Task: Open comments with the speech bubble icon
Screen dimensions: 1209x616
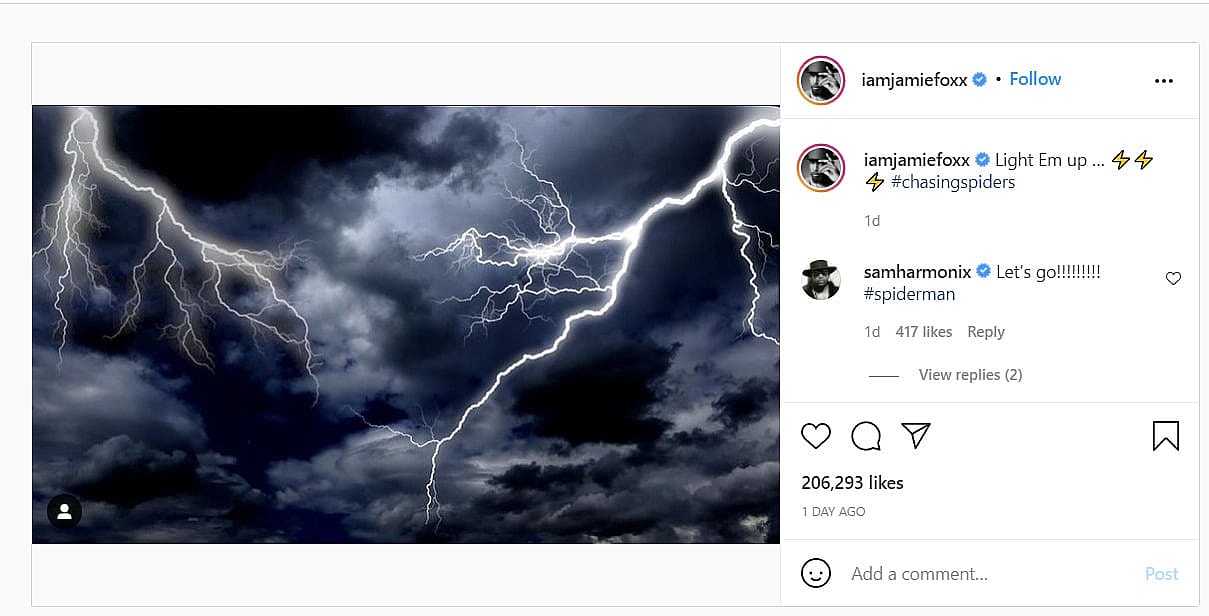Action: pyautogui.click(x=866, y=436)
